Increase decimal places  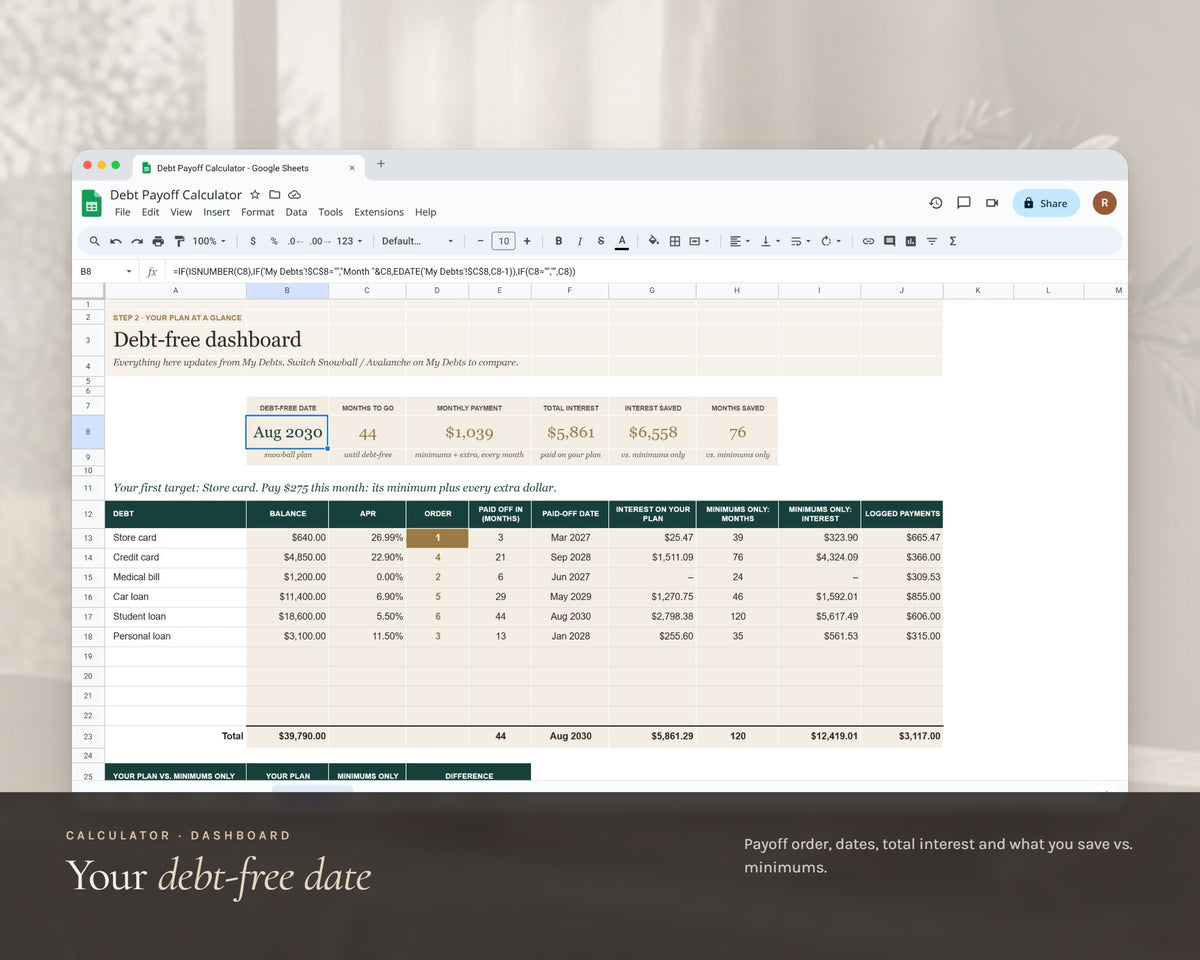coord(320,241)
